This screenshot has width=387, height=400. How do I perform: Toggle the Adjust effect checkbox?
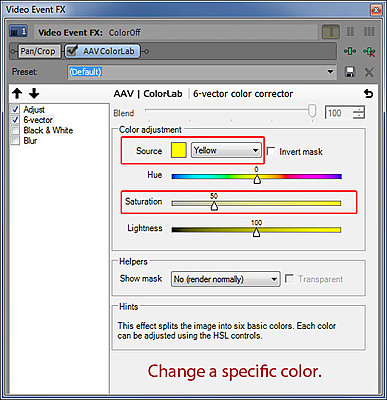15,109
